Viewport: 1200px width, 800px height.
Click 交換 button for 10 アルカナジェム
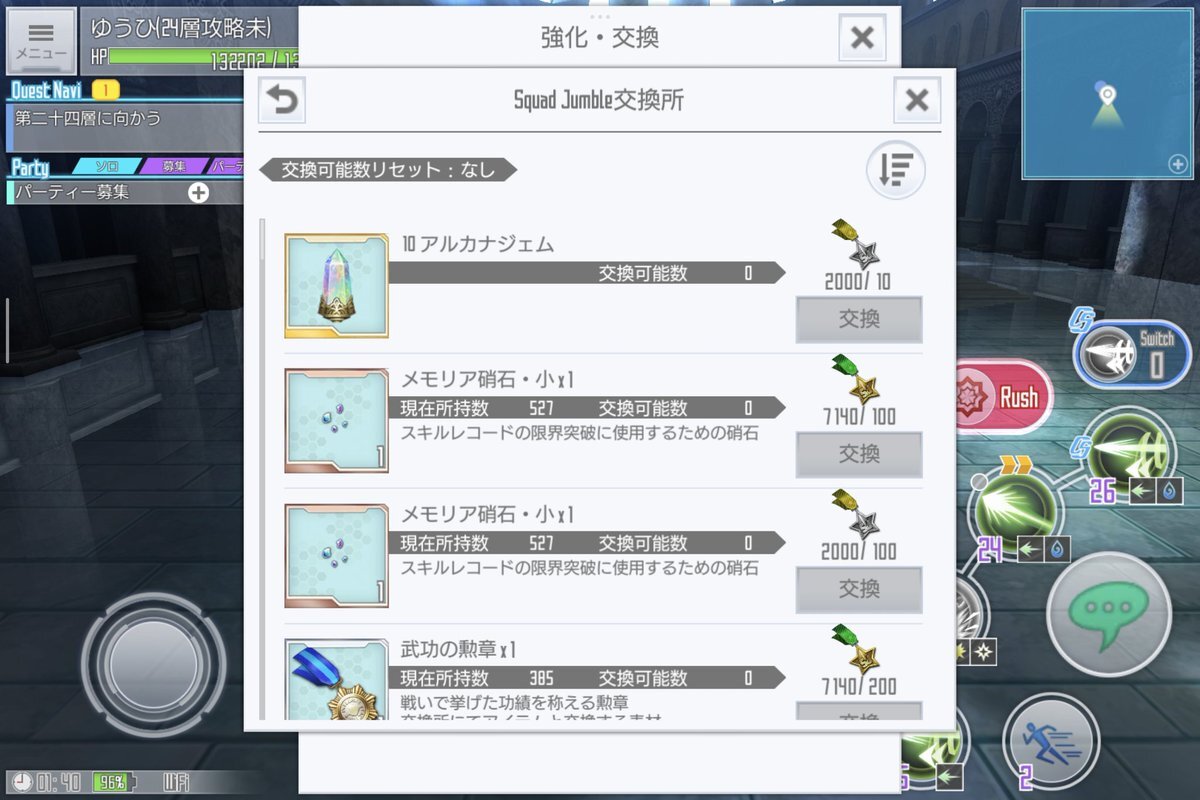(859, 319)
